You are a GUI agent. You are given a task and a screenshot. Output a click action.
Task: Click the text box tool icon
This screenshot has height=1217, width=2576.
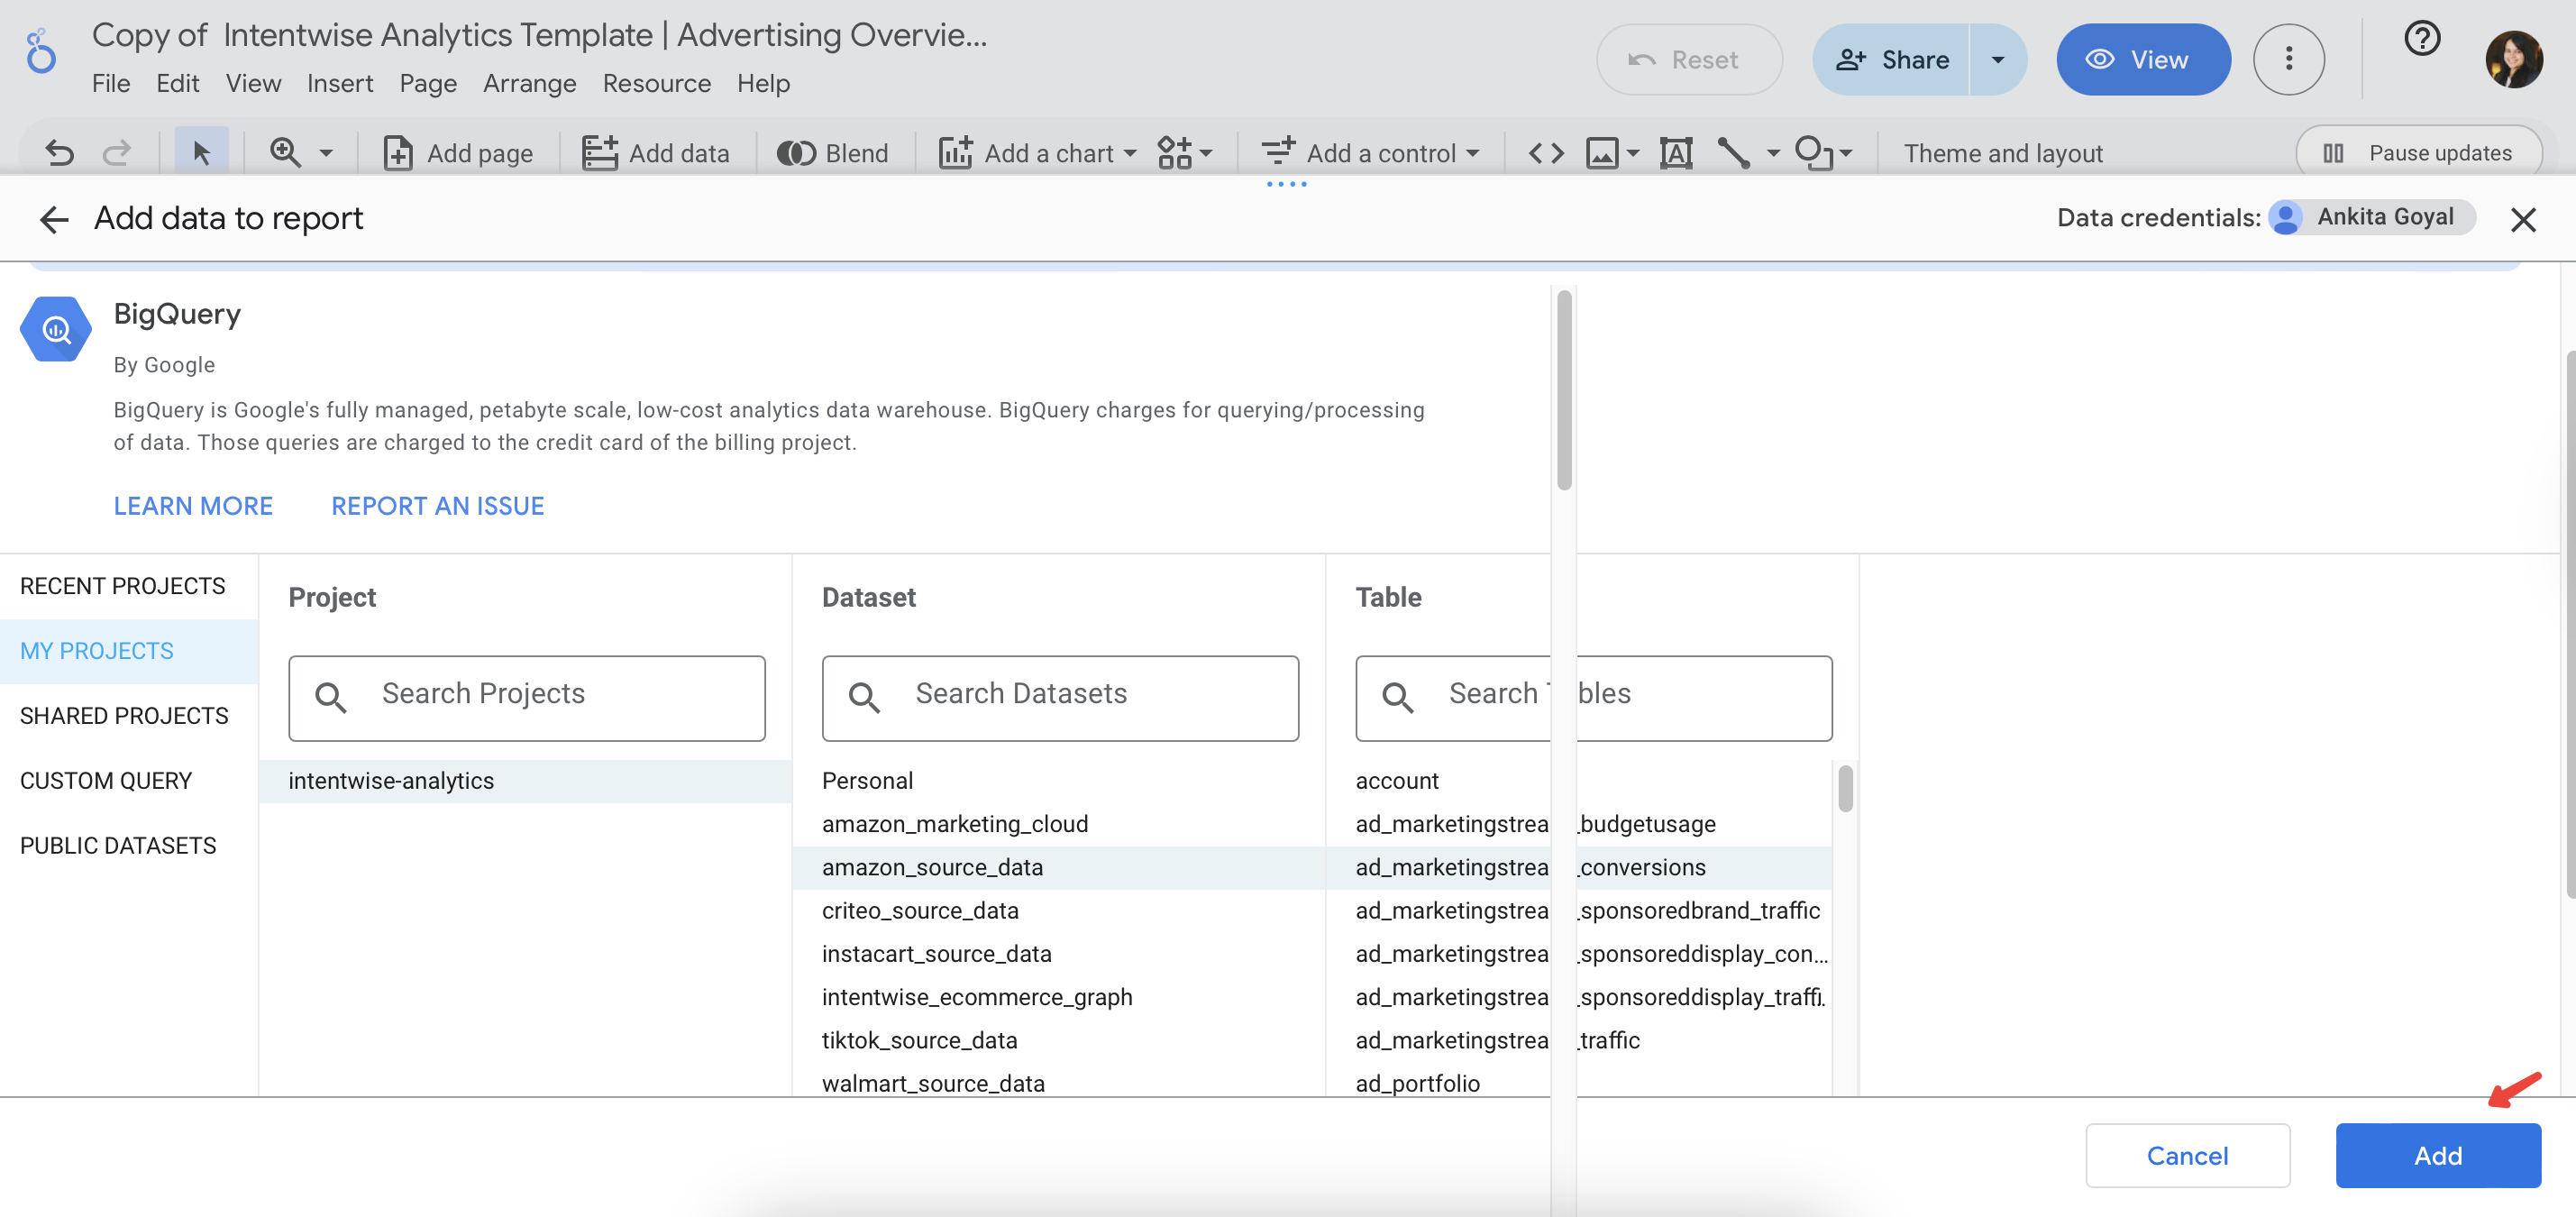click(1675, 153)
